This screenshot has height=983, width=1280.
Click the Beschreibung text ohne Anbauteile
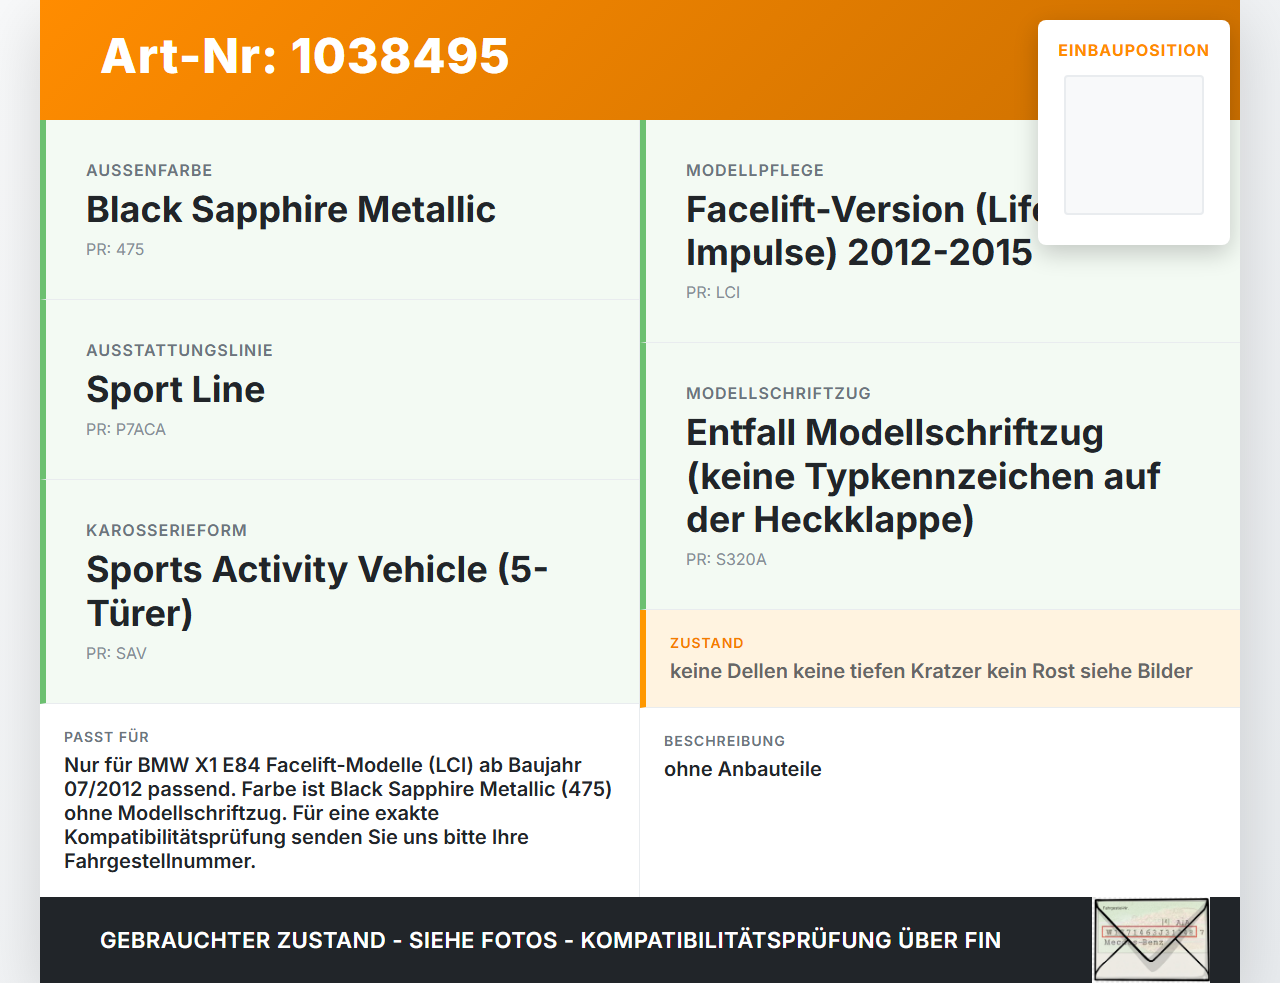point(743,769)
